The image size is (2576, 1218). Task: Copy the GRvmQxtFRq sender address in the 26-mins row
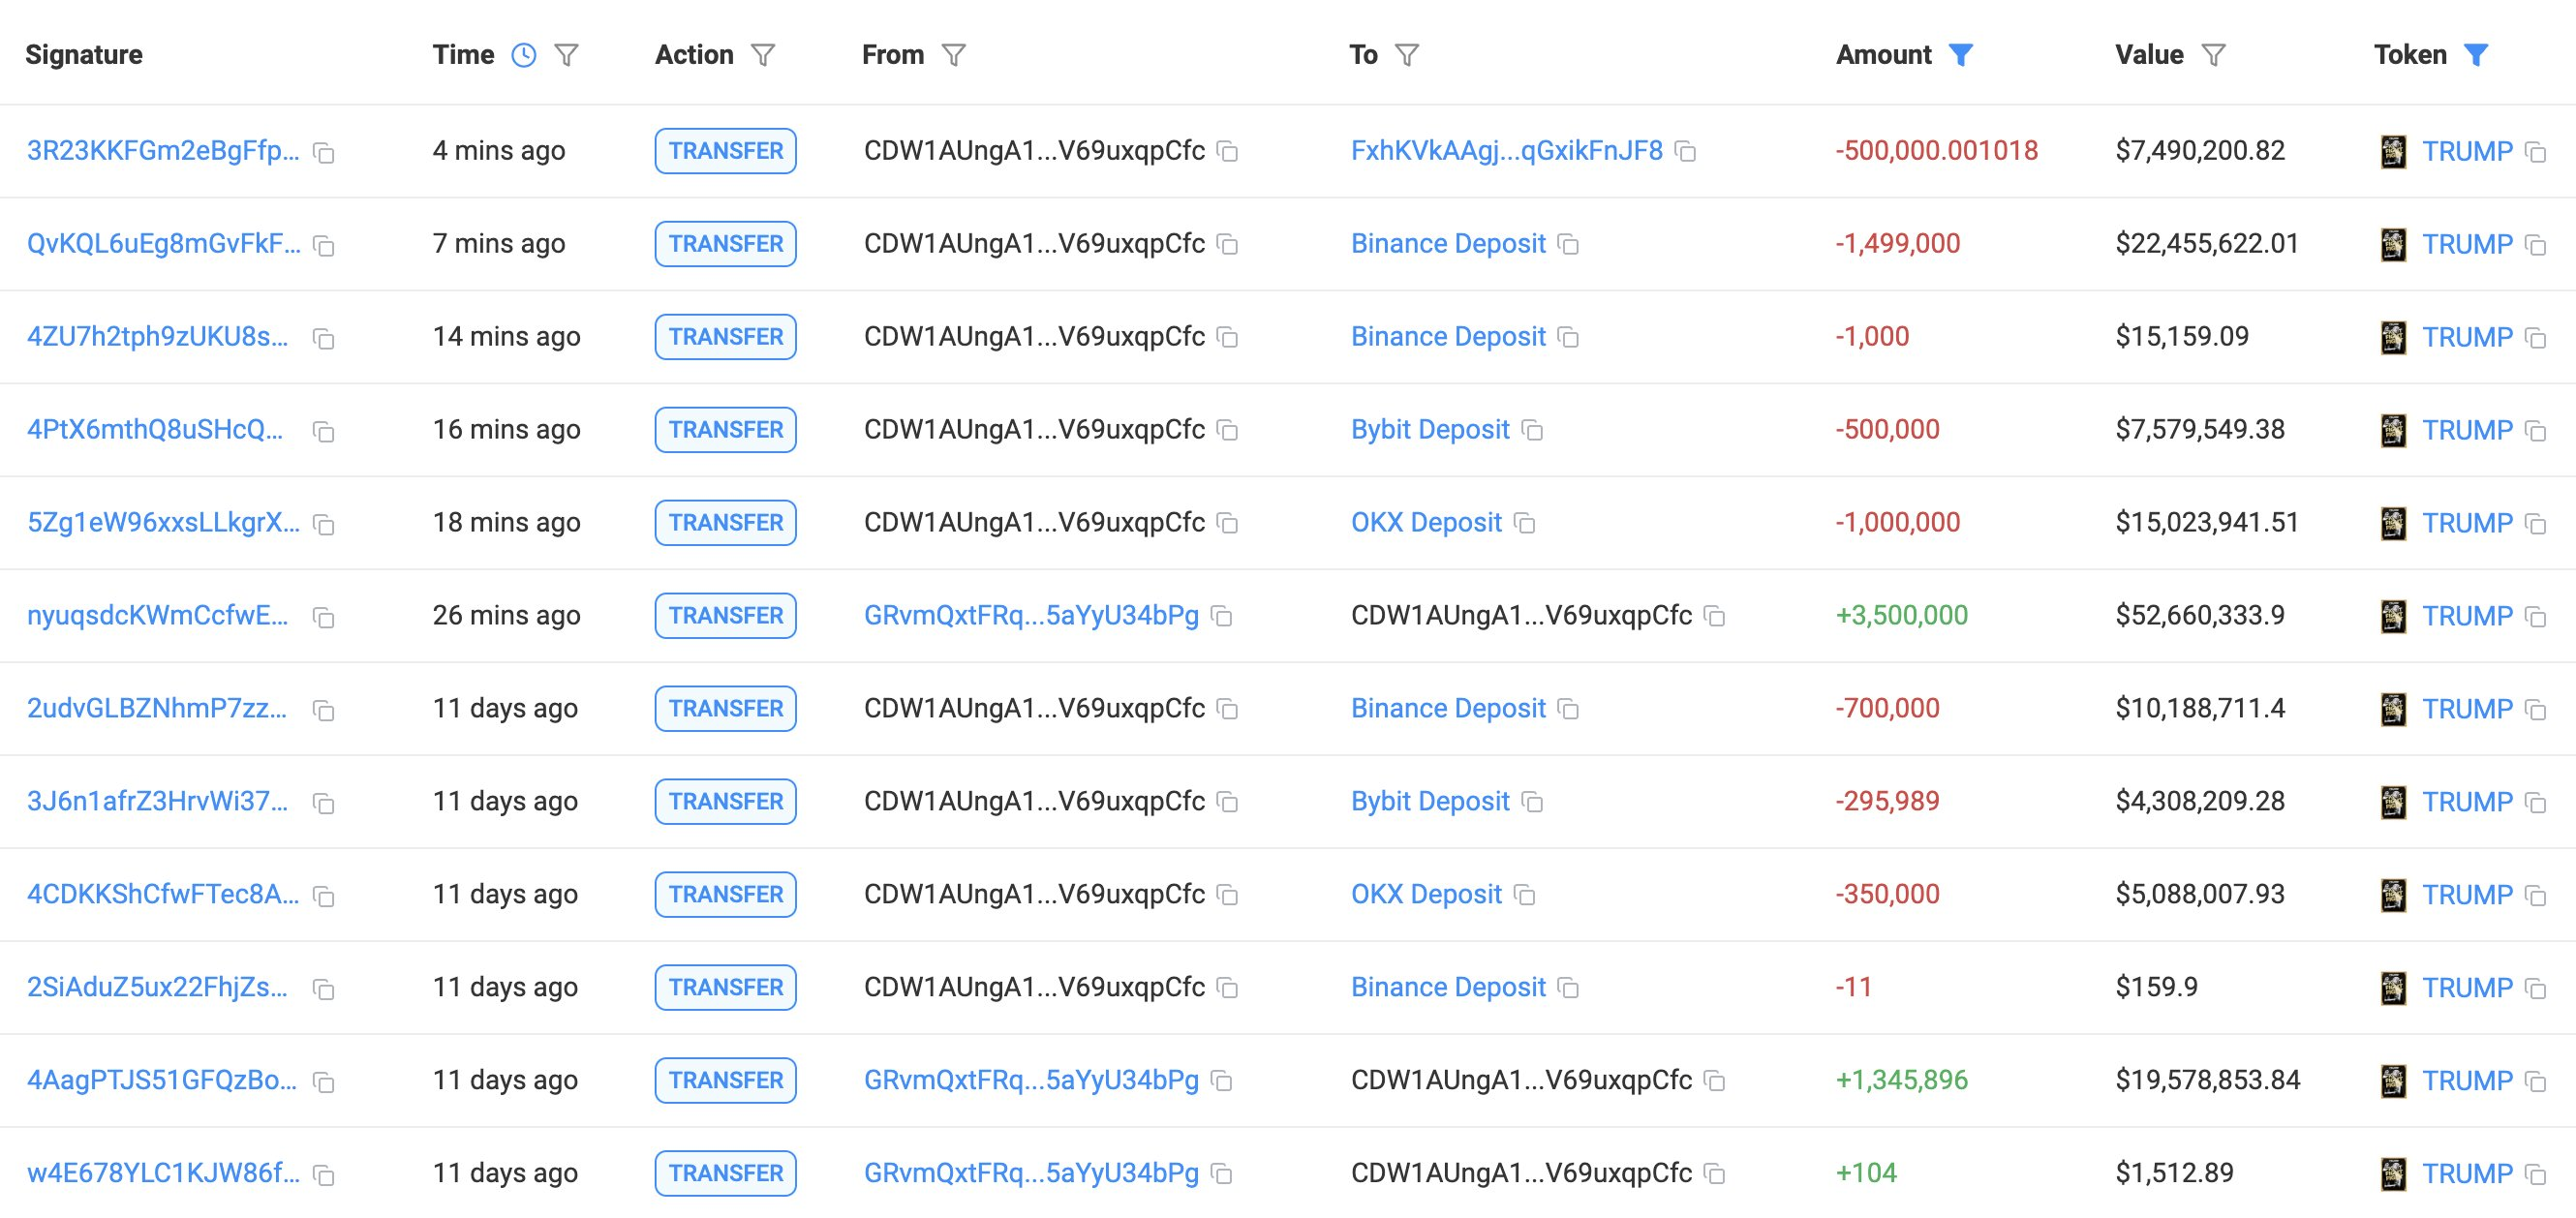coord(1221,617)
